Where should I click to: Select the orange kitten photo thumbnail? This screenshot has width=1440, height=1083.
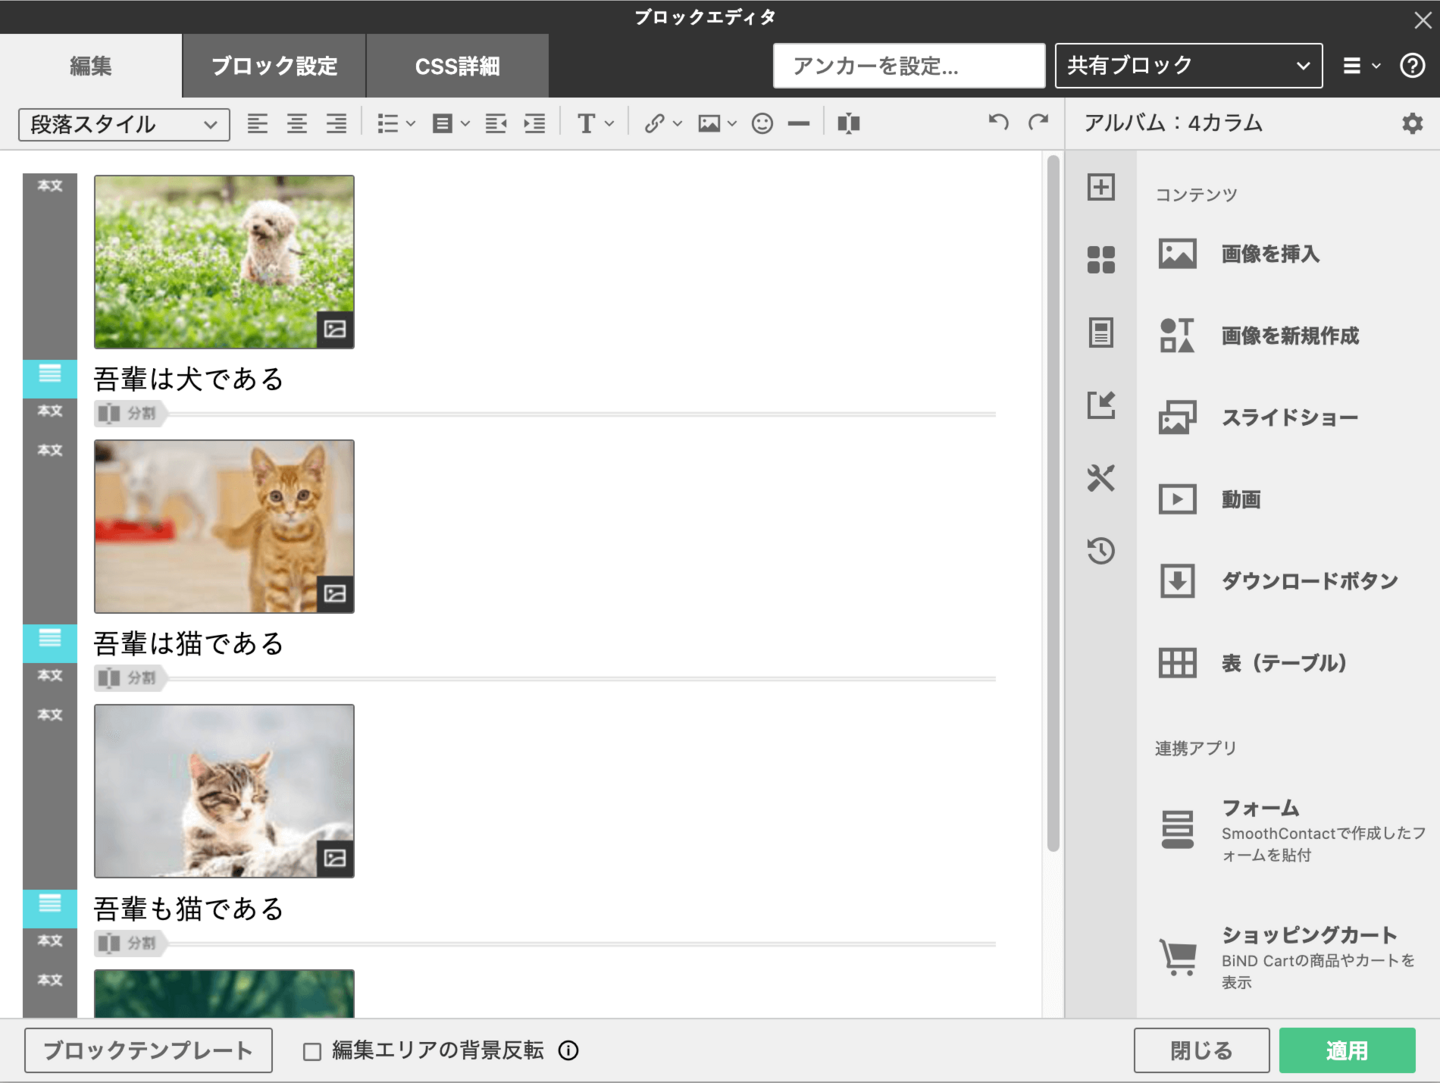(224, 526)
